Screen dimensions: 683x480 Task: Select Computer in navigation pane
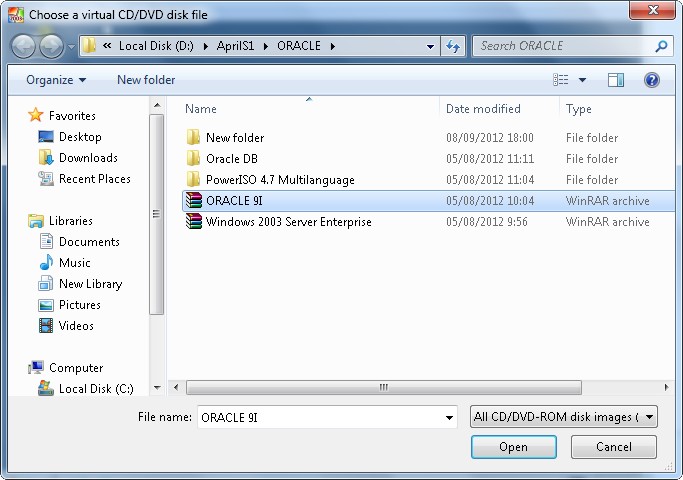[x=76, y=368]
